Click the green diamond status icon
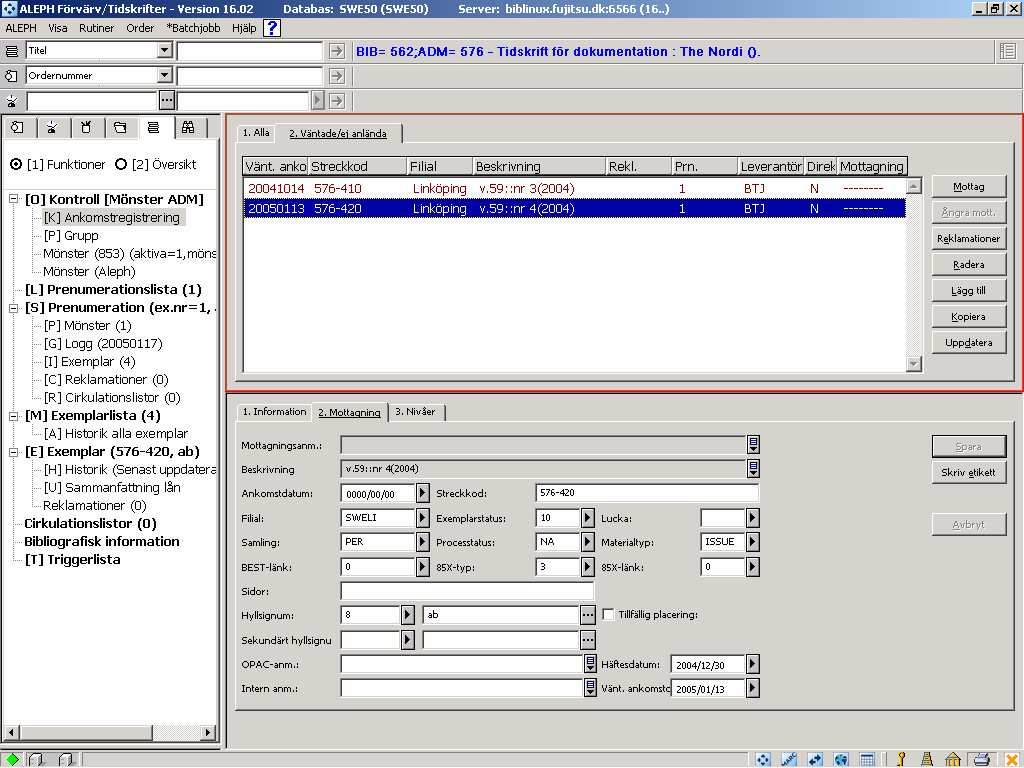Viewport: 1024px width, 768px height. point(12,760)
